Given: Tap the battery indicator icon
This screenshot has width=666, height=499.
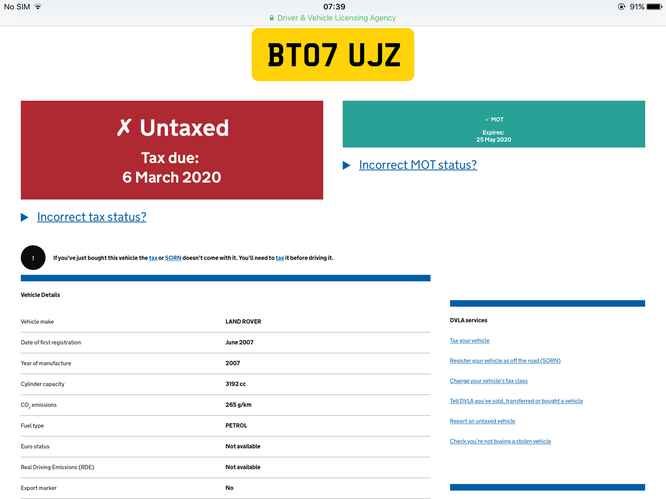Looking at the screenshot, I should (655, 7).
